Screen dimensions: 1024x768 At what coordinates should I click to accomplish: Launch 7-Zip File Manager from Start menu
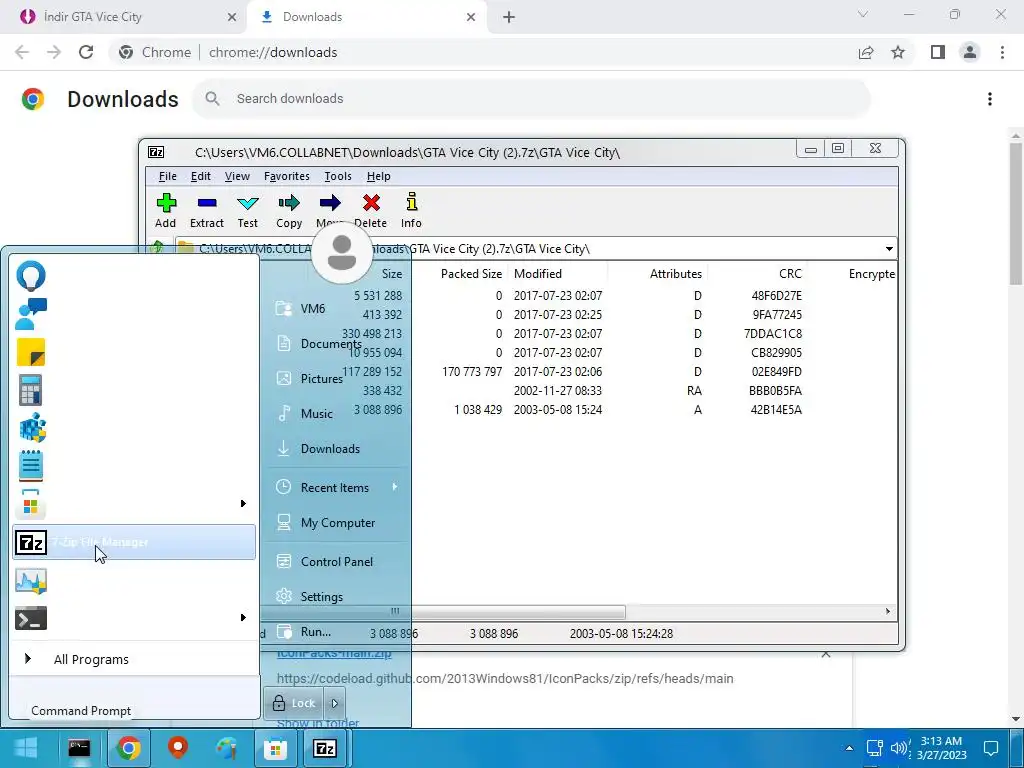[x=134, y=542]
